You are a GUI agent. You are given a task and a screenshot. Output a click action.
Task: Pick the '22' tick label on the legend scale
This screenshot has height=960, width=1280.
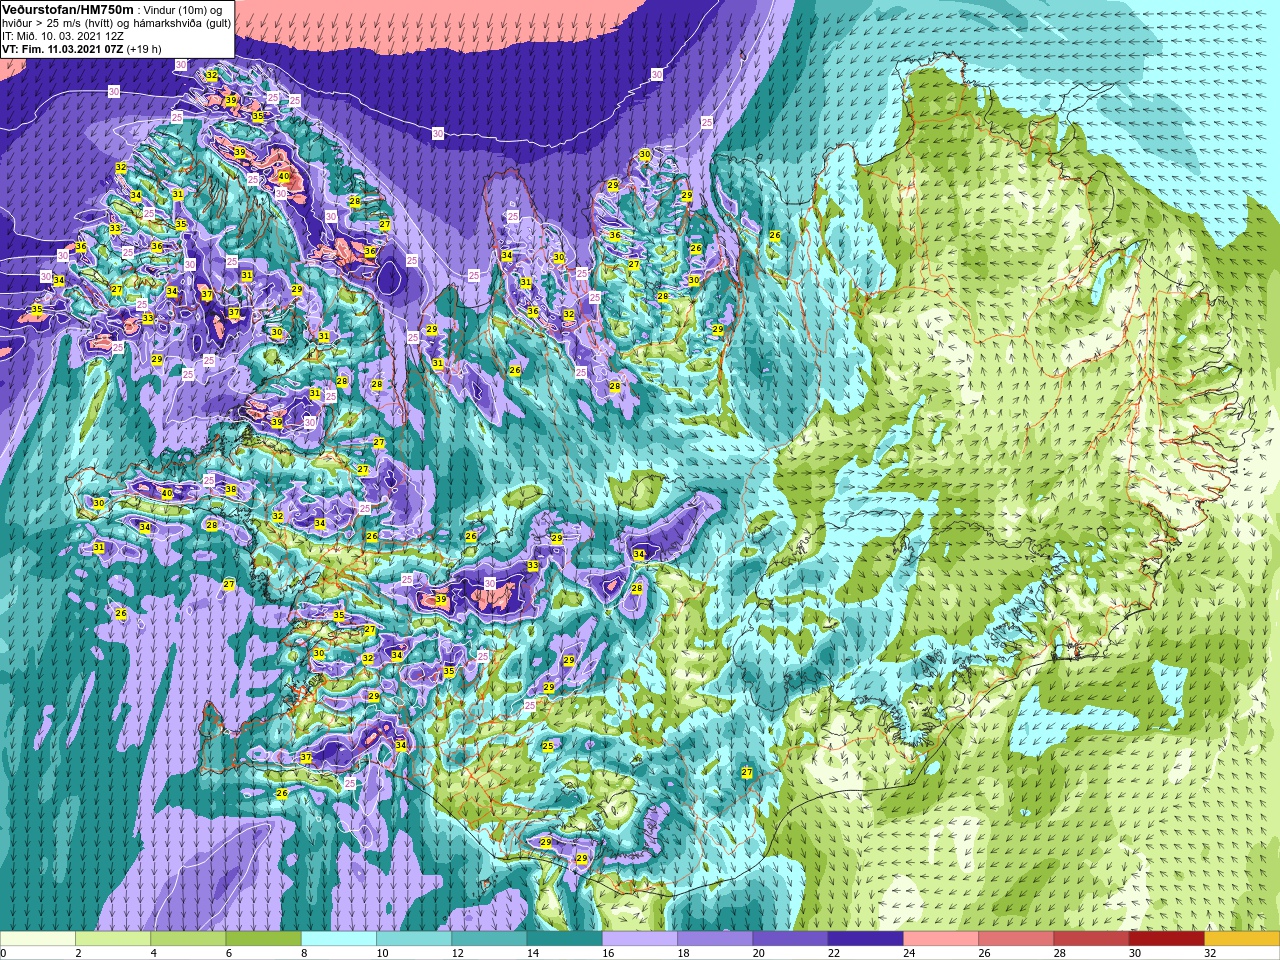pos(834,953)
